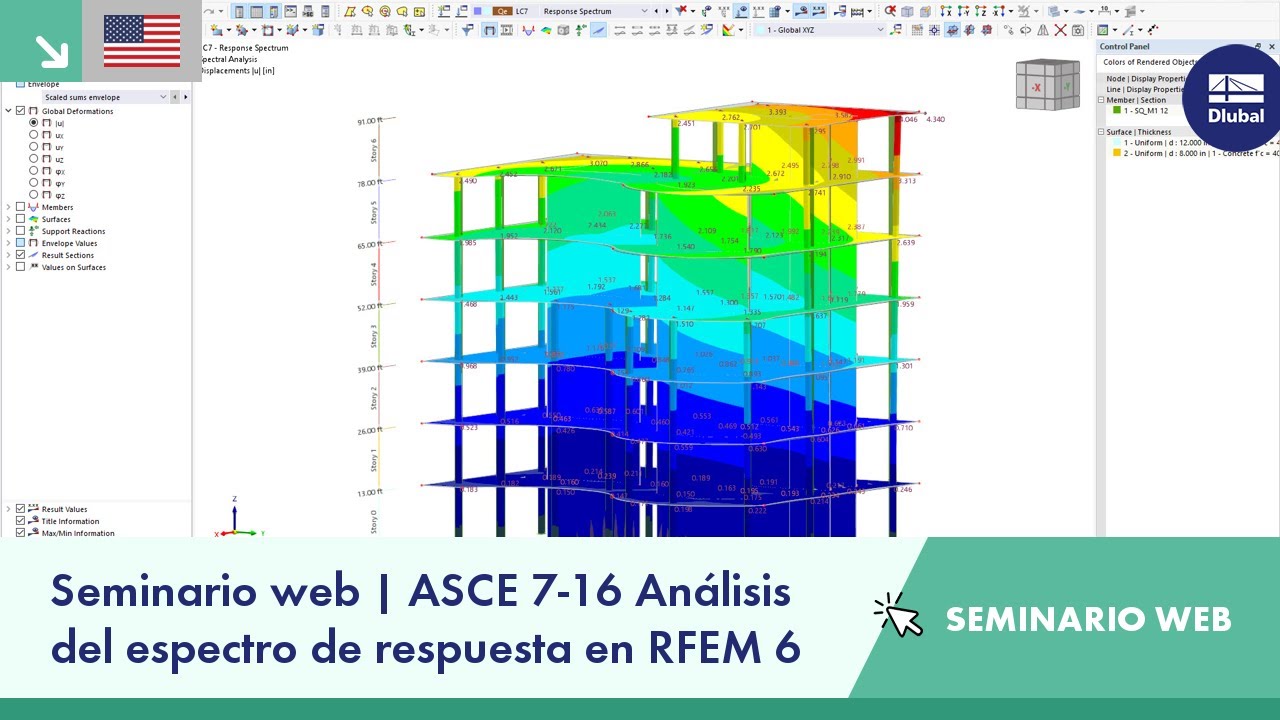This screenshot has height=720, width=1280.
Task: Select 'Node | Display Properties' row
Action: click(x=1146, y=78)
